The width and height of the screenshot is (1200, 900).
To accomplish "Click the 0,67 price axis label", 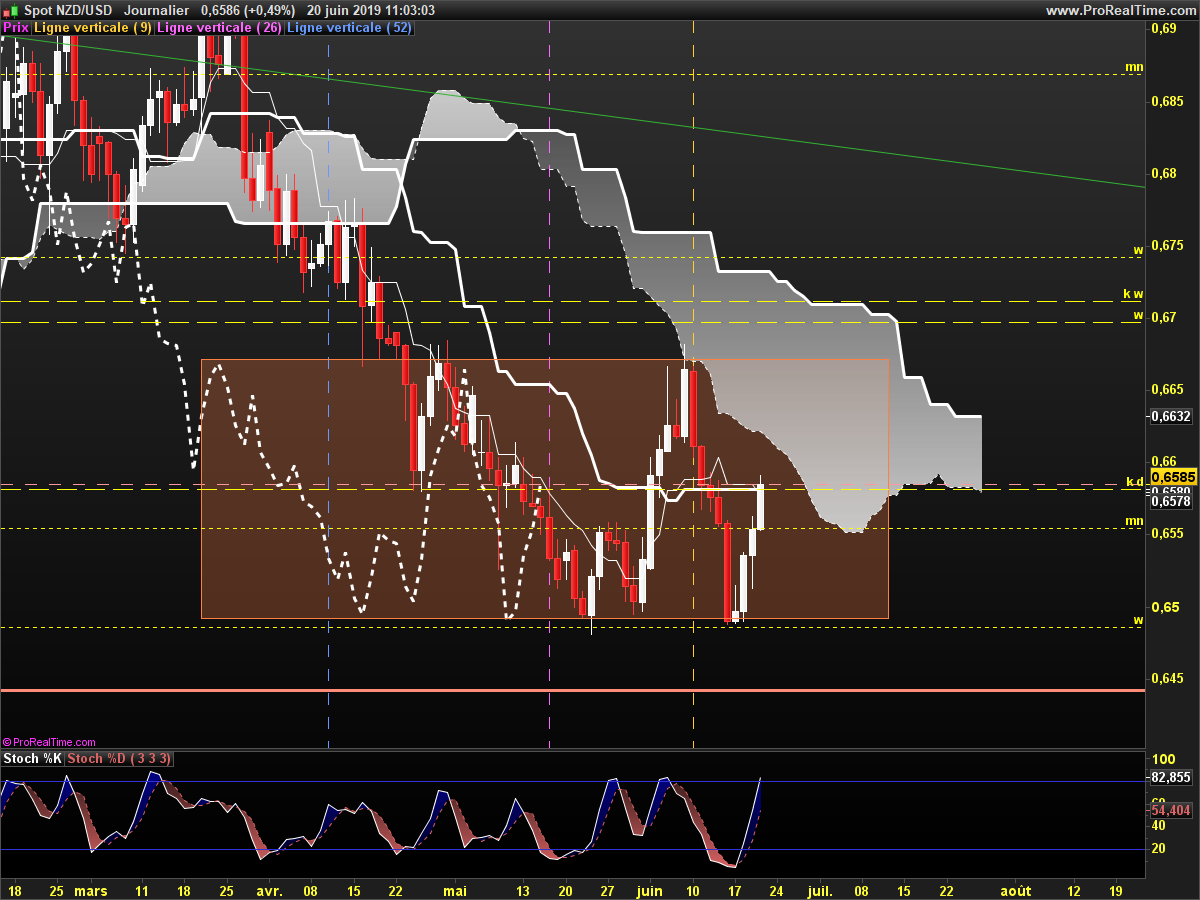I will 1163,318.
